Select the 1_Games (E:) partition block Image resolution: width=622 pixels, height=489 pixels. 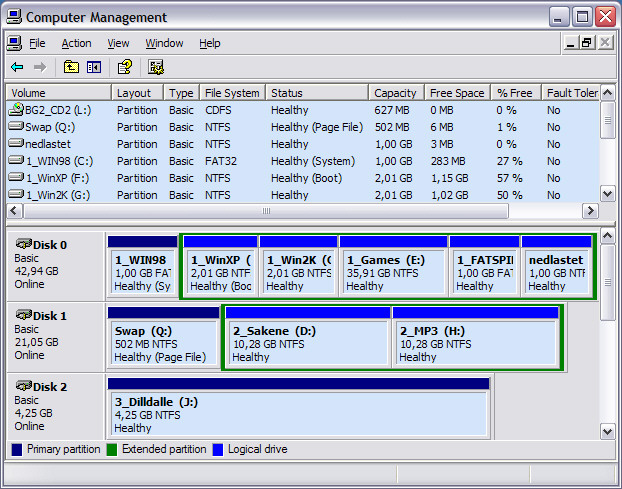click(394, 266)
